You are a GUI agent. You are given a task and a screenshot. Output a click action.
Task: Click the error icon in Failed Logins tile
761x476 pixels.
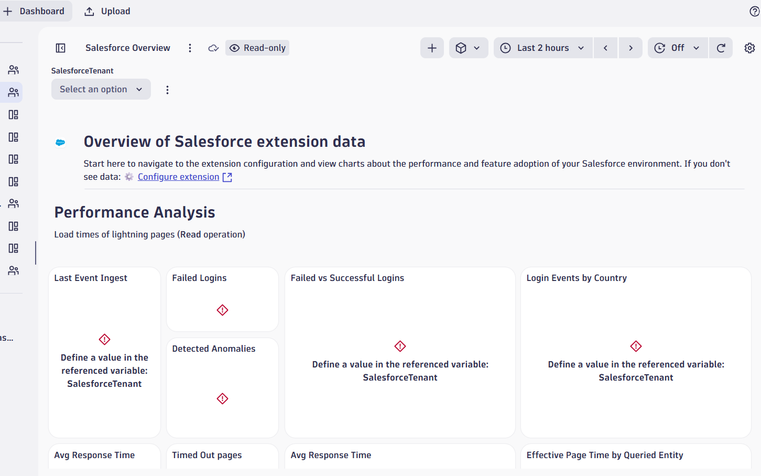(x=222, y=310)
